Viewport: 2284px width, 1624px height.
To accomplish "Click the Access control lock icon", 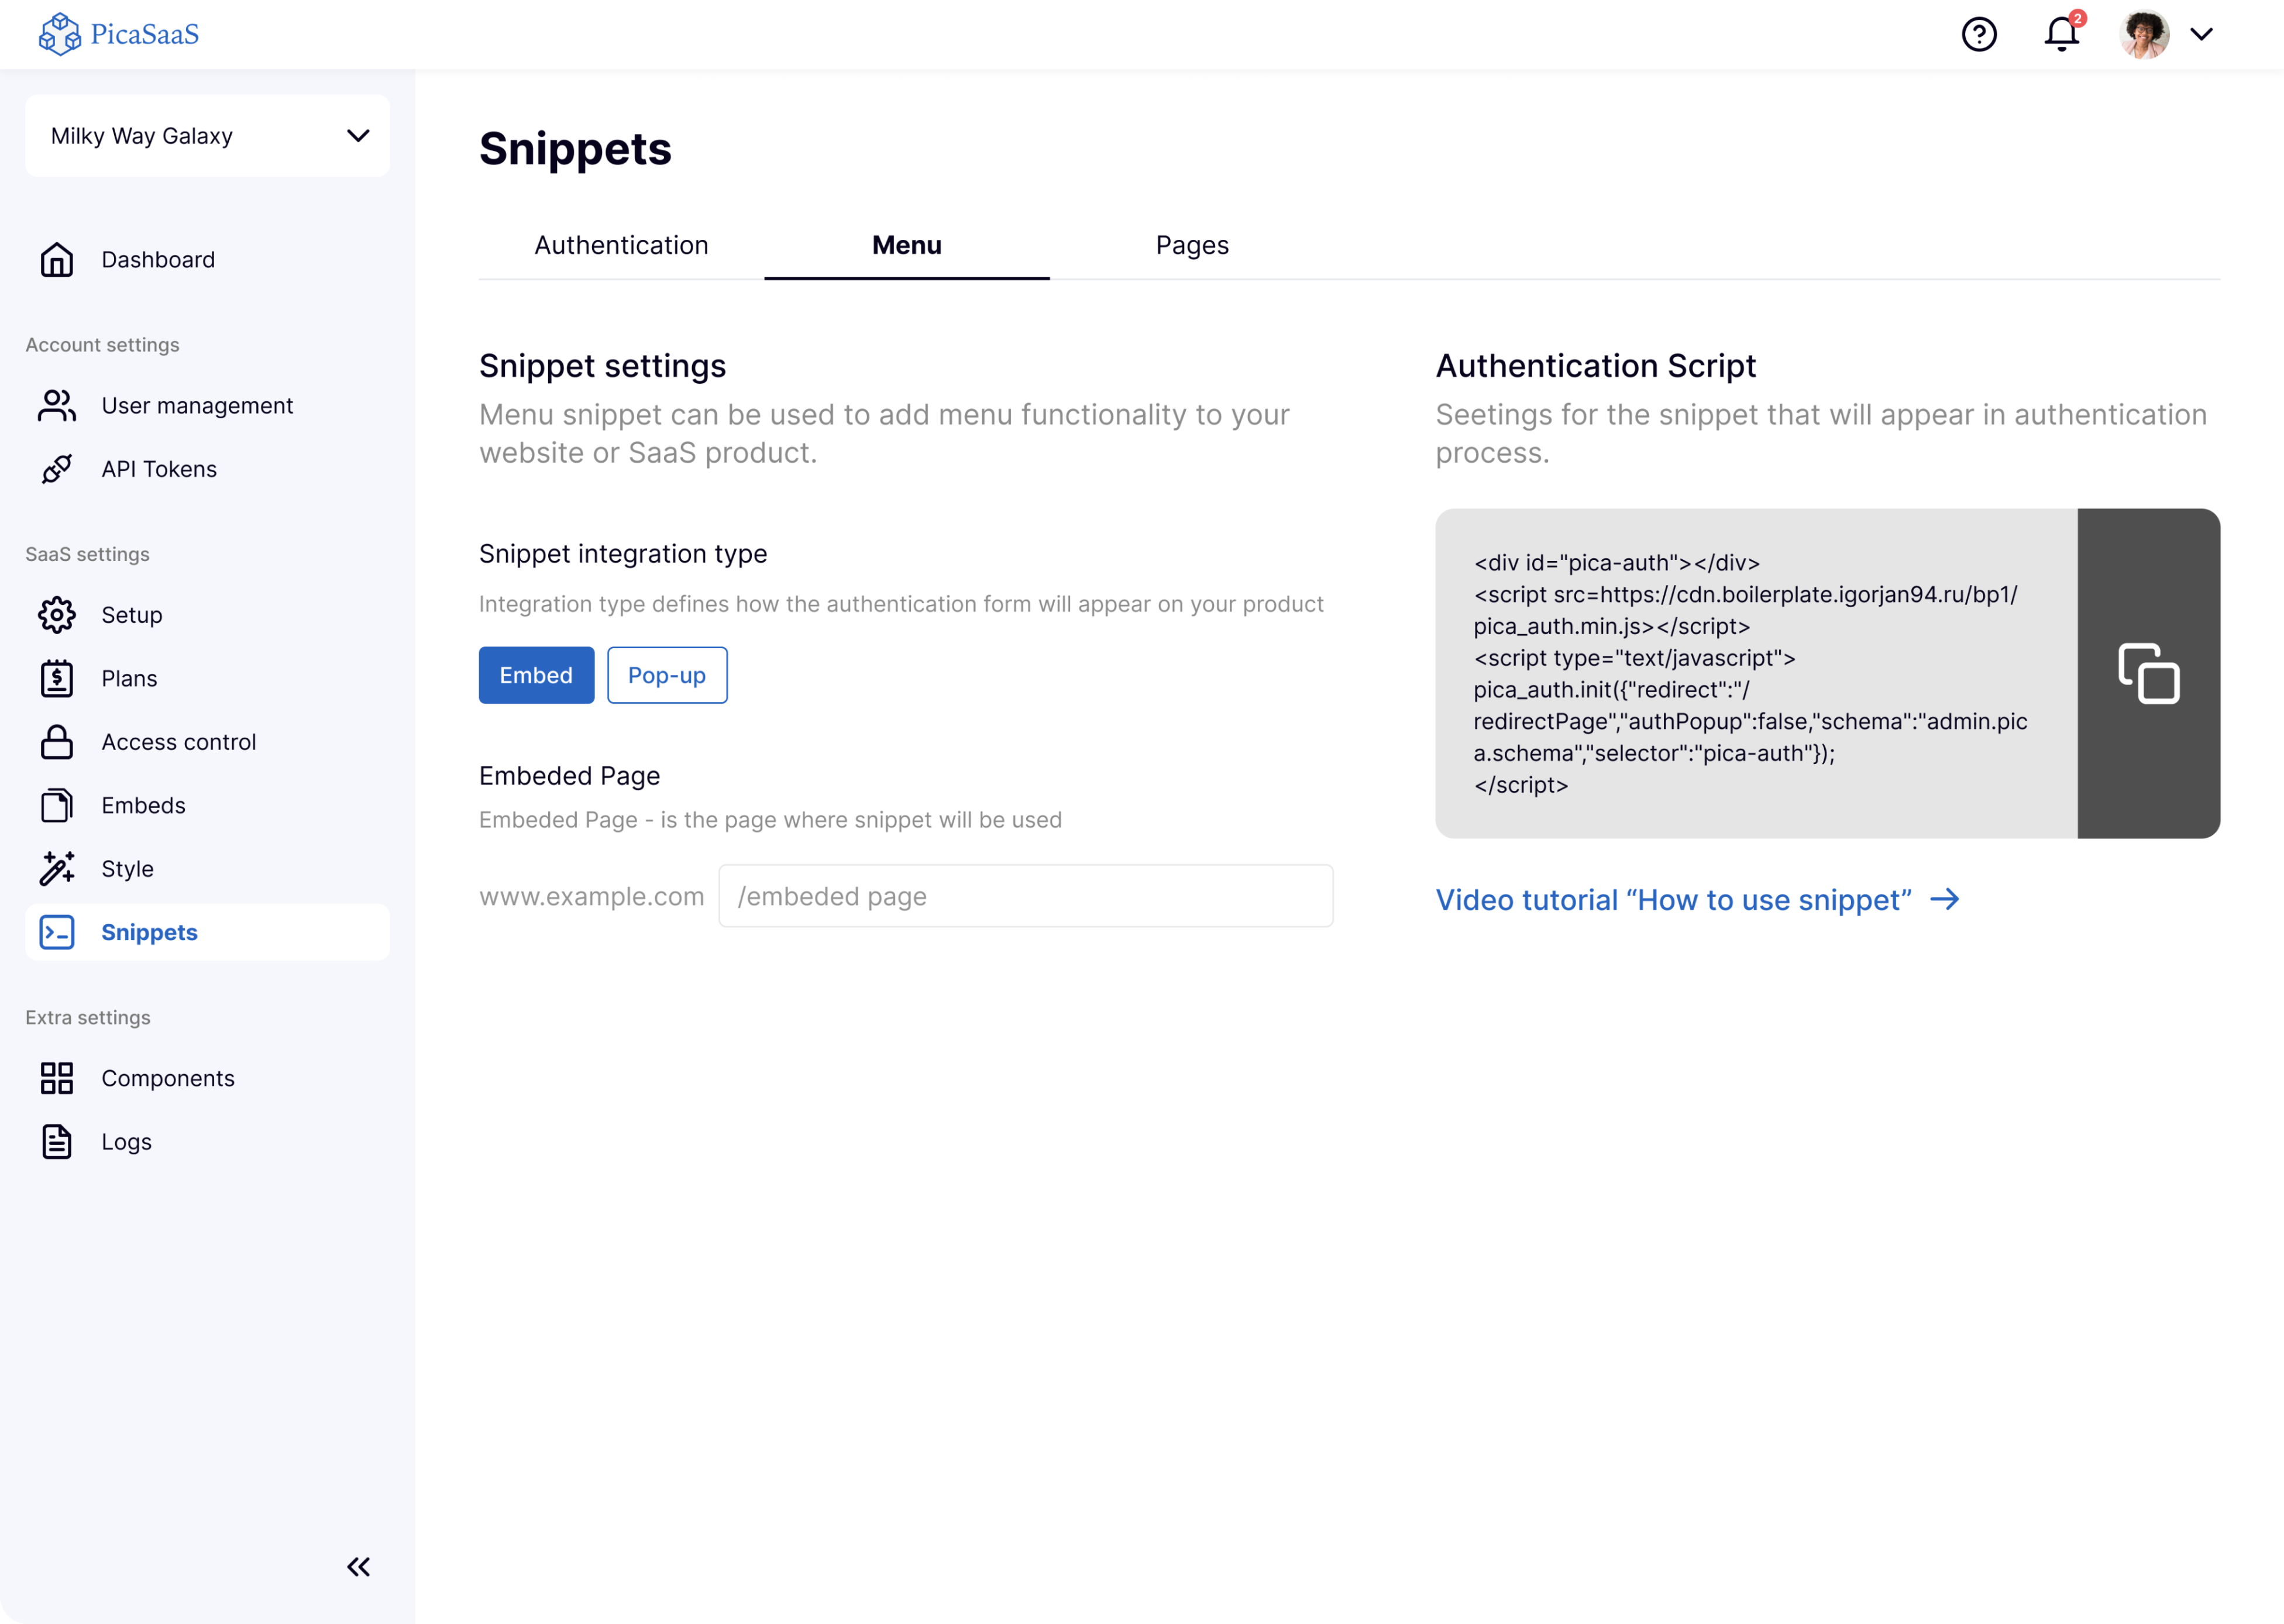I will pyautogui.click(x=57, y=742).
